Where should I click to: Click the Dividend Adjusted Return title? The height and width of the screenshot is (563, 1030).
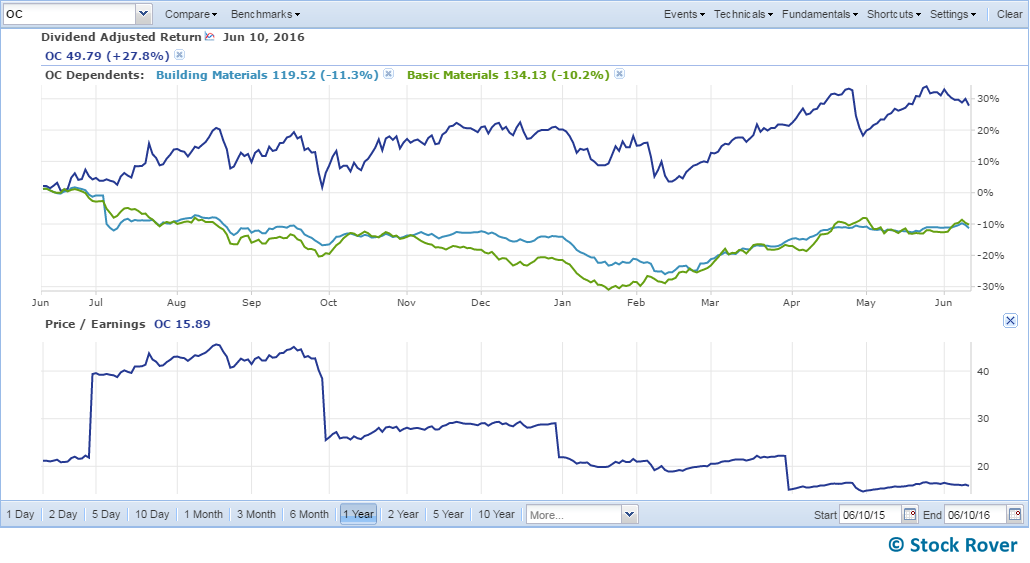click(121, 37)
